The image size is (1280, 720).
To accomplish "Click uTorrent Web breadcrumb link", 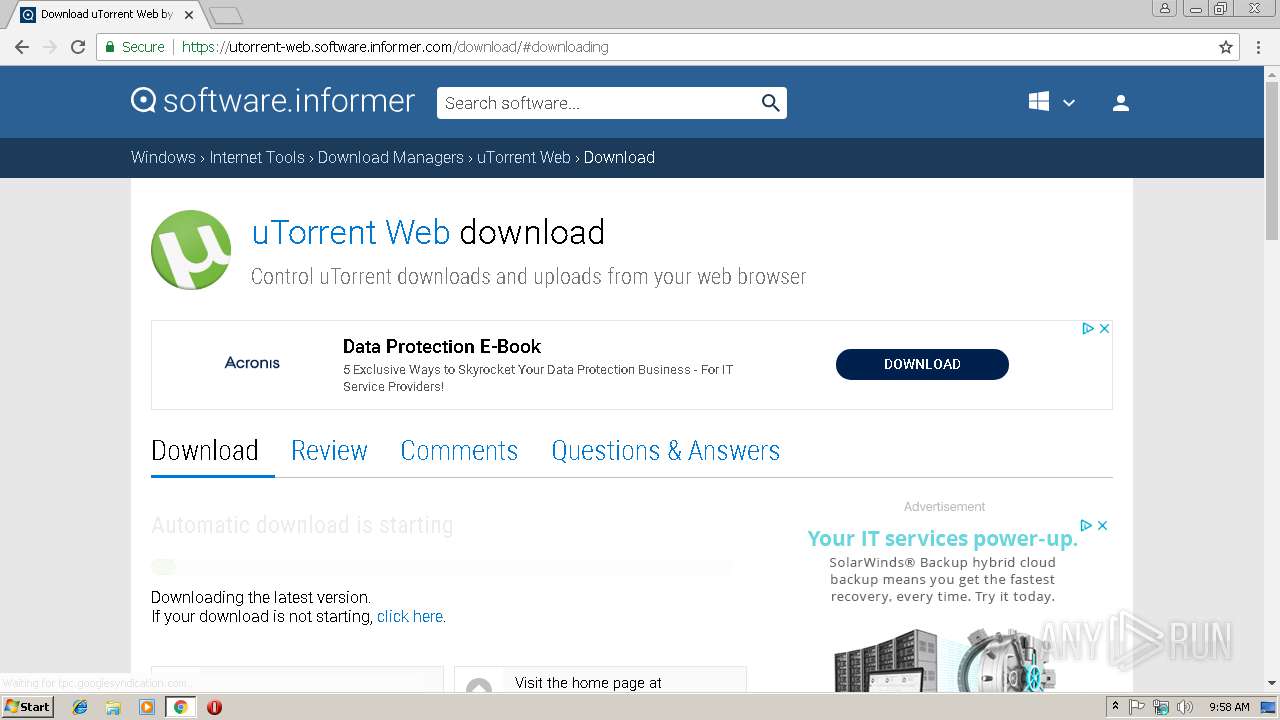I will [x=523, y=157].
